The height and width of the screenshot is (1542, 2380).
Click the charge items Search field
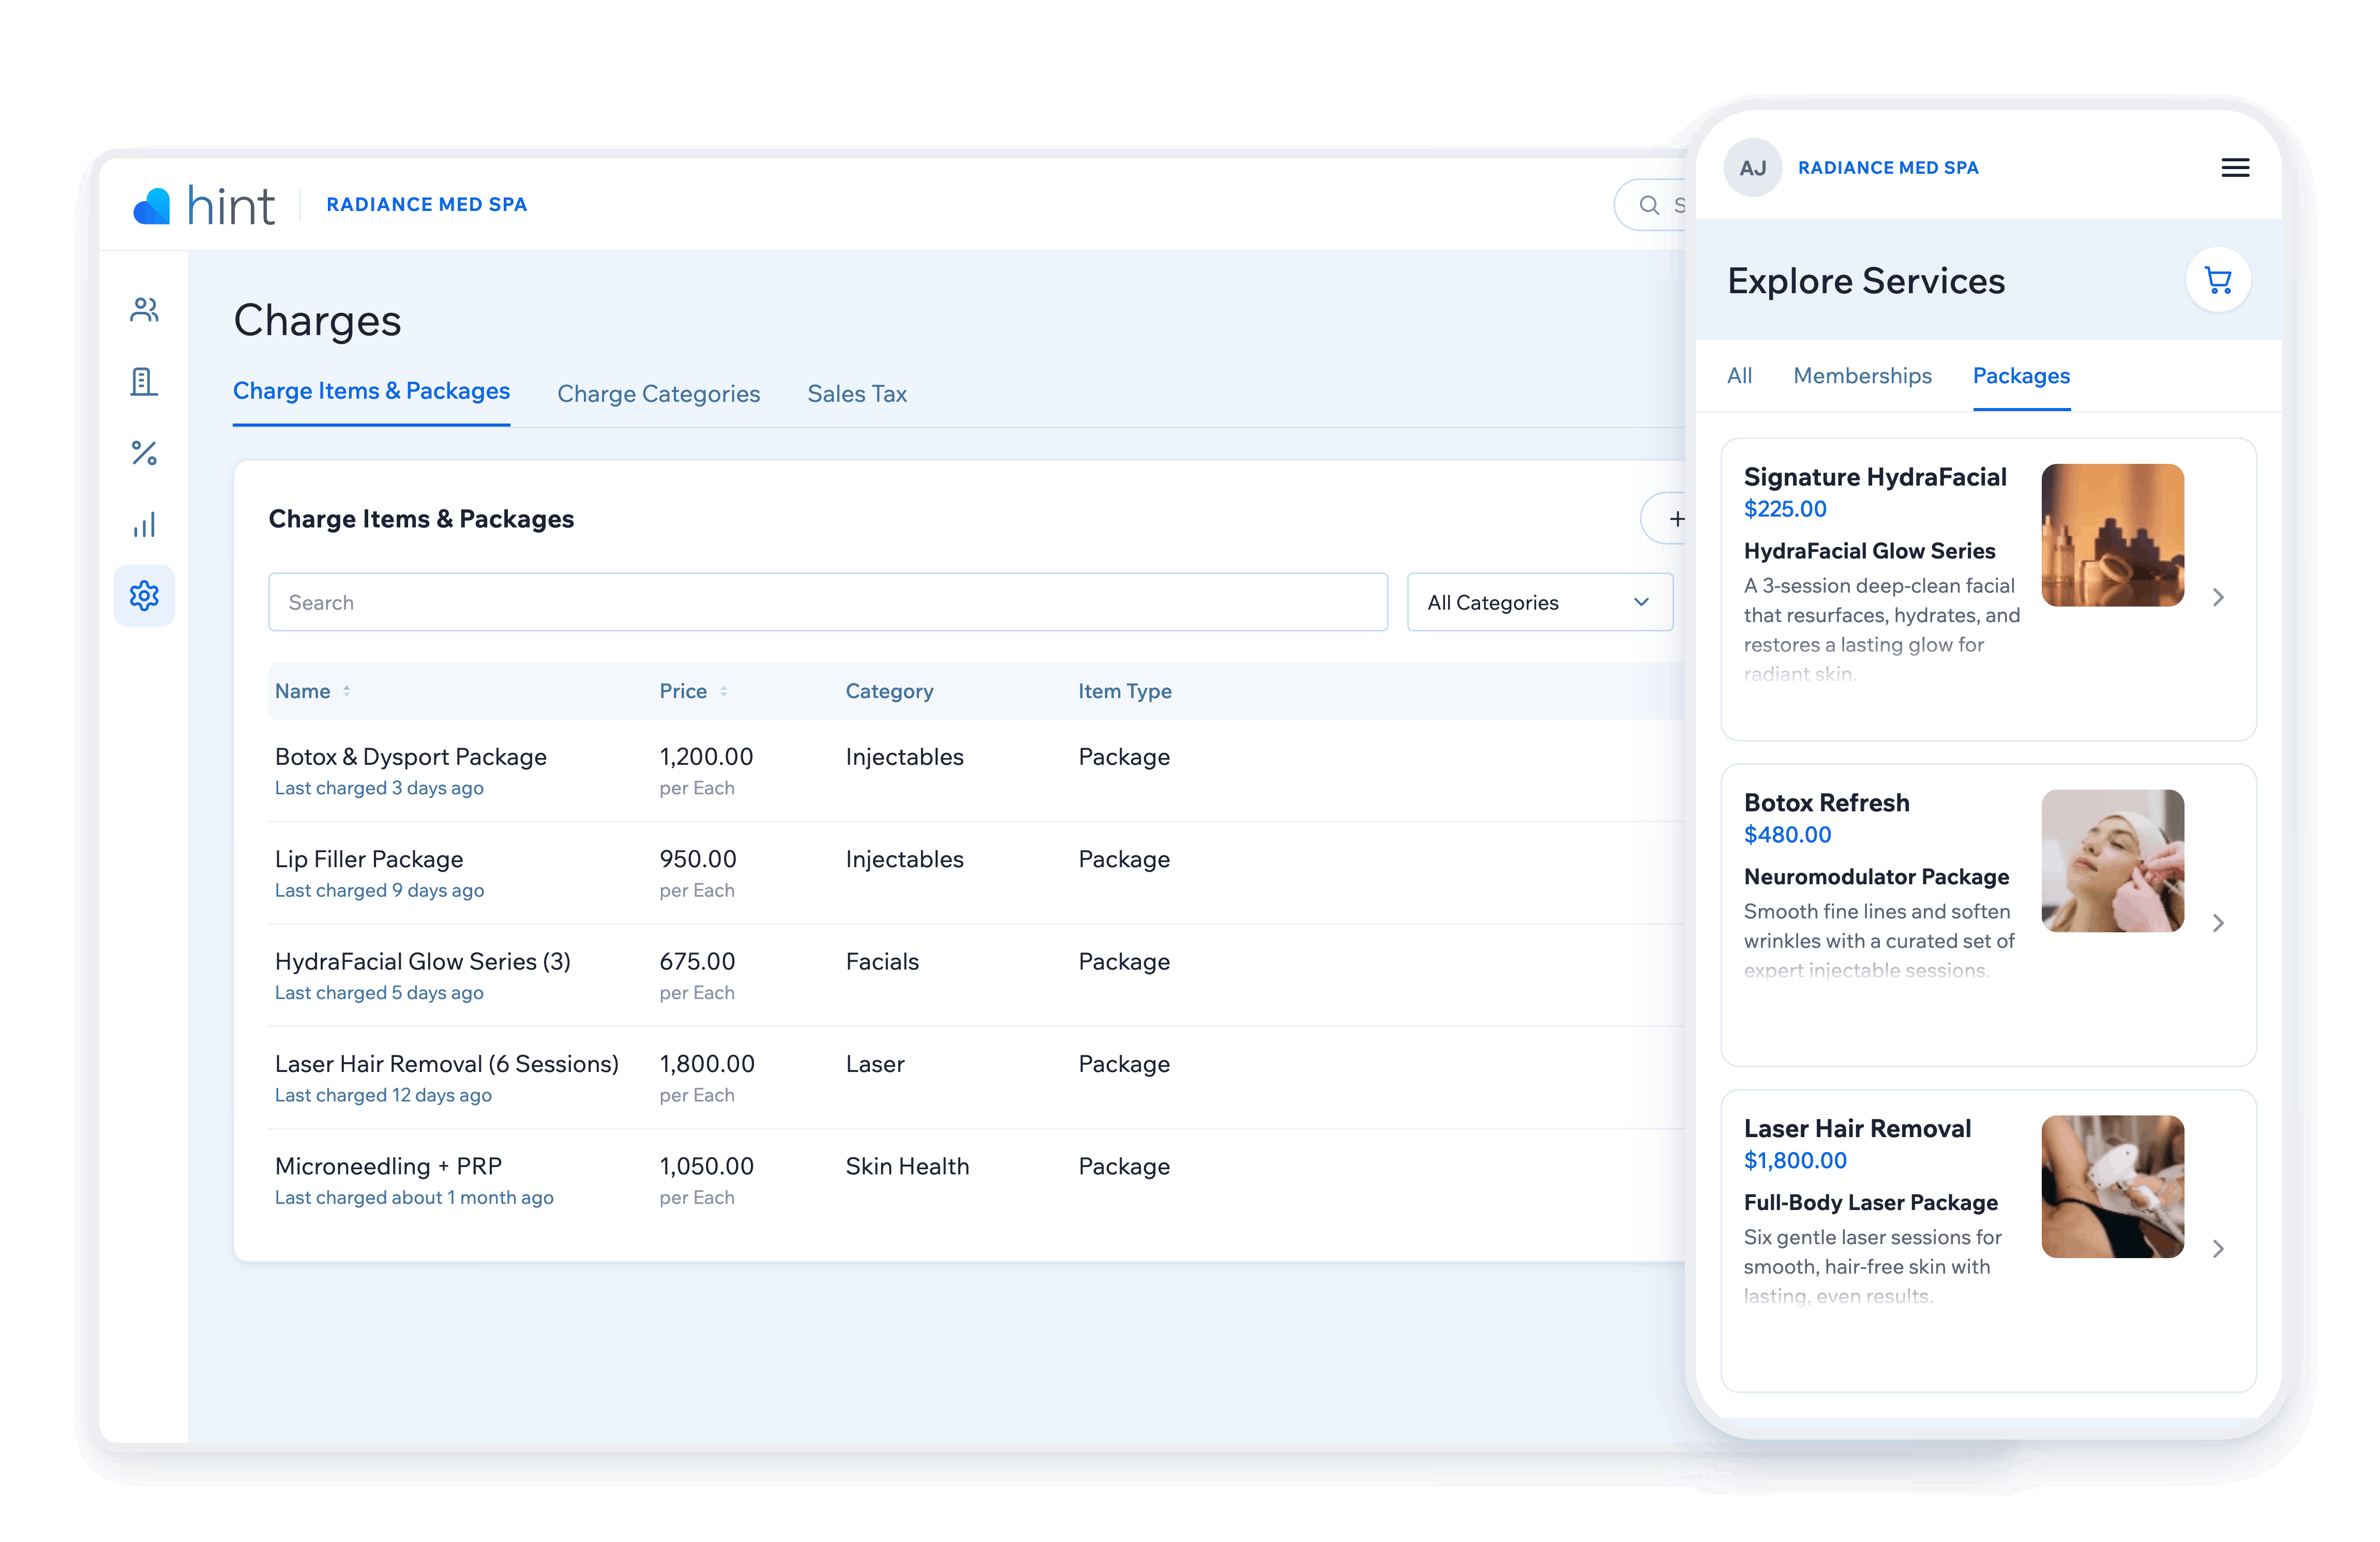pyautogui.click(x=828, y=602)
